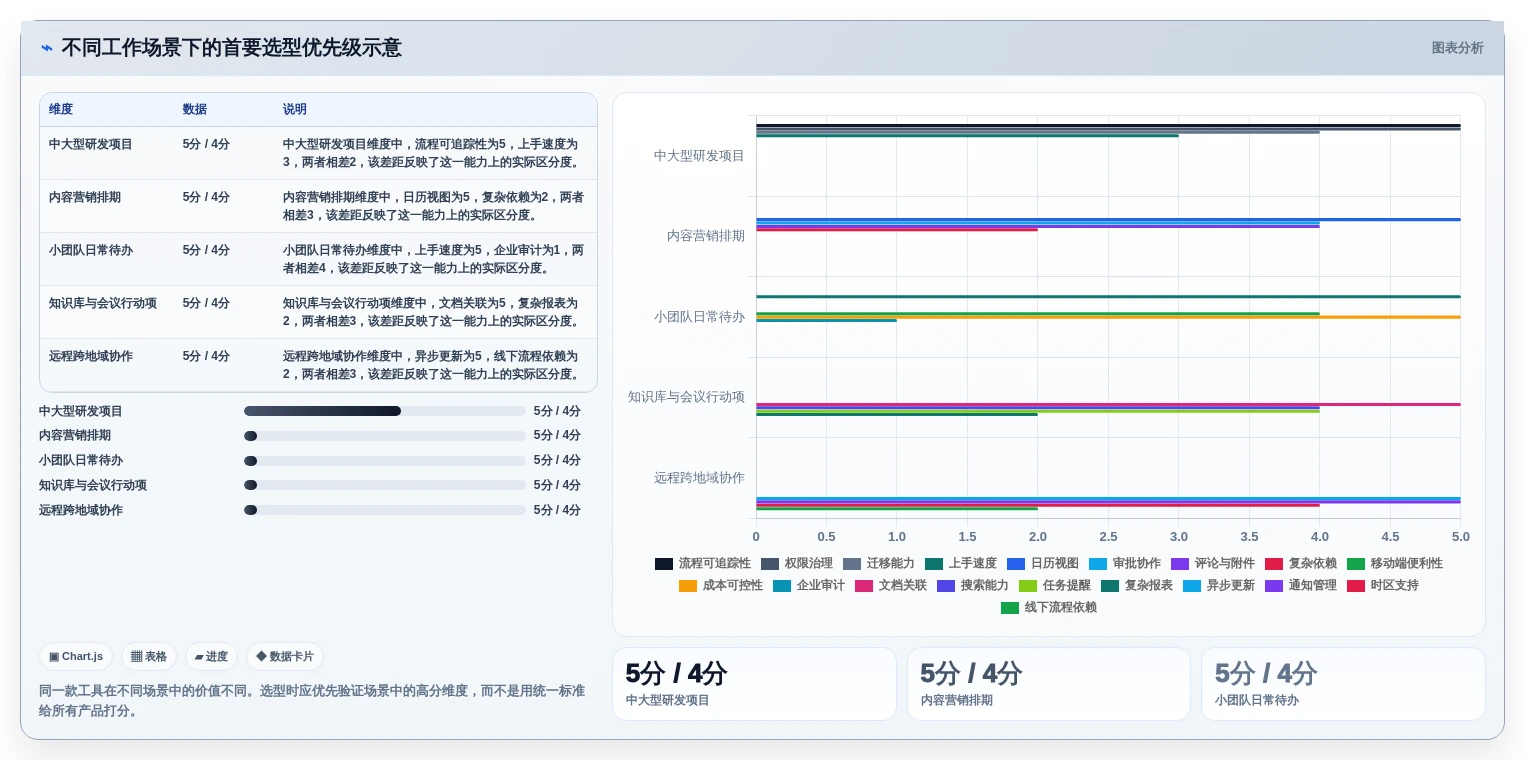Toggle the 成本可控性 legend entry
Viewport: 1525px width, 760px height.
[x=721, y=586]
